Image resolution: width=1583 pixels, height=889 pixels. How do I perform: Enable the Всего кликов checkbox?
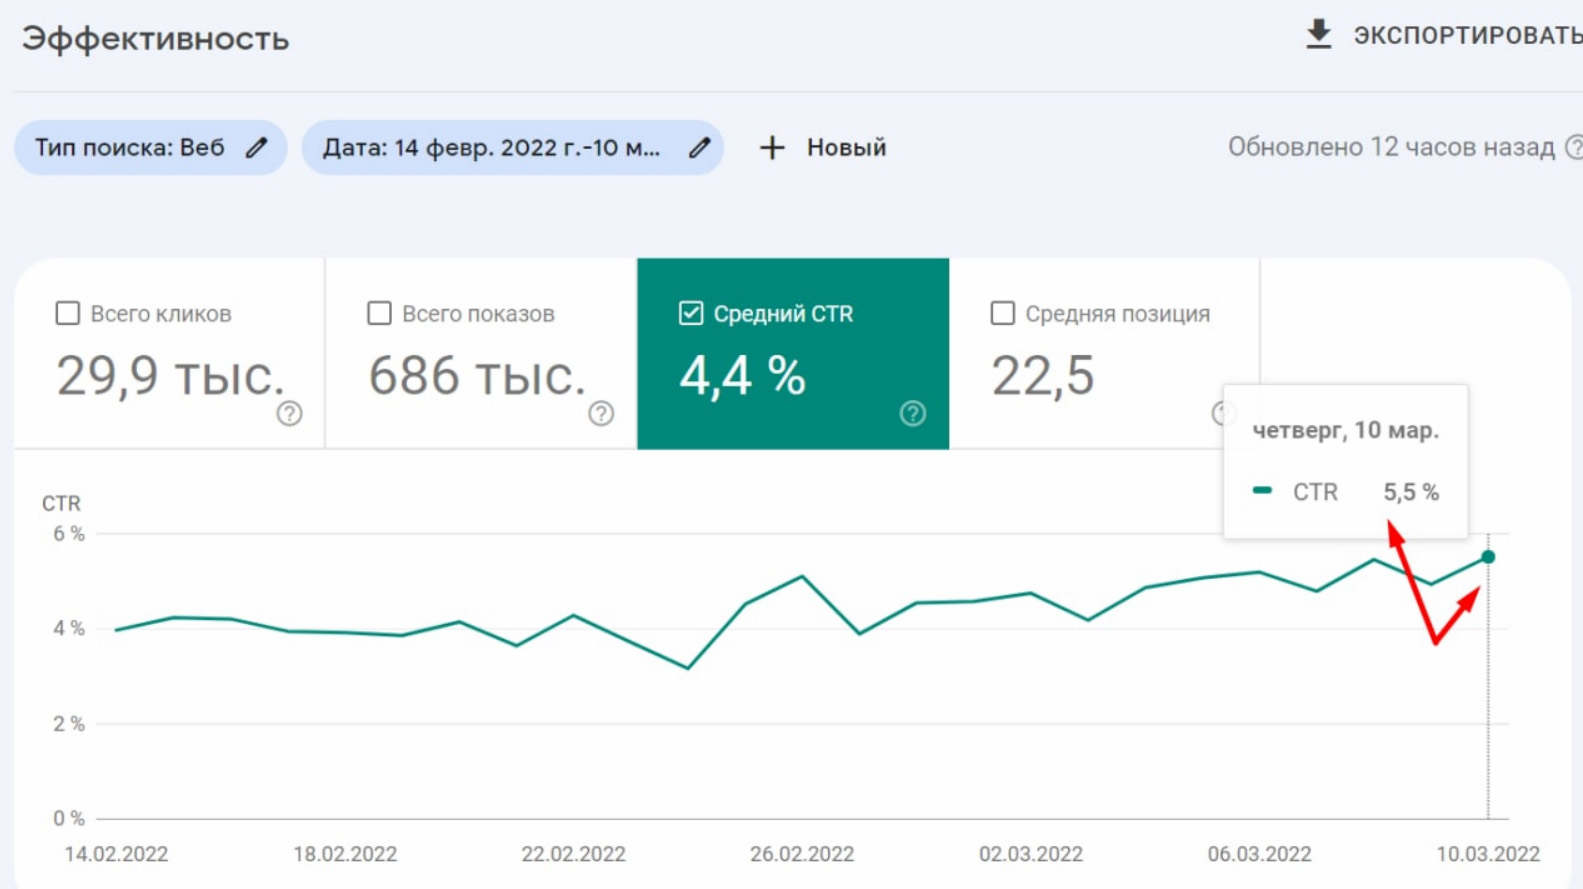[68, 314]
